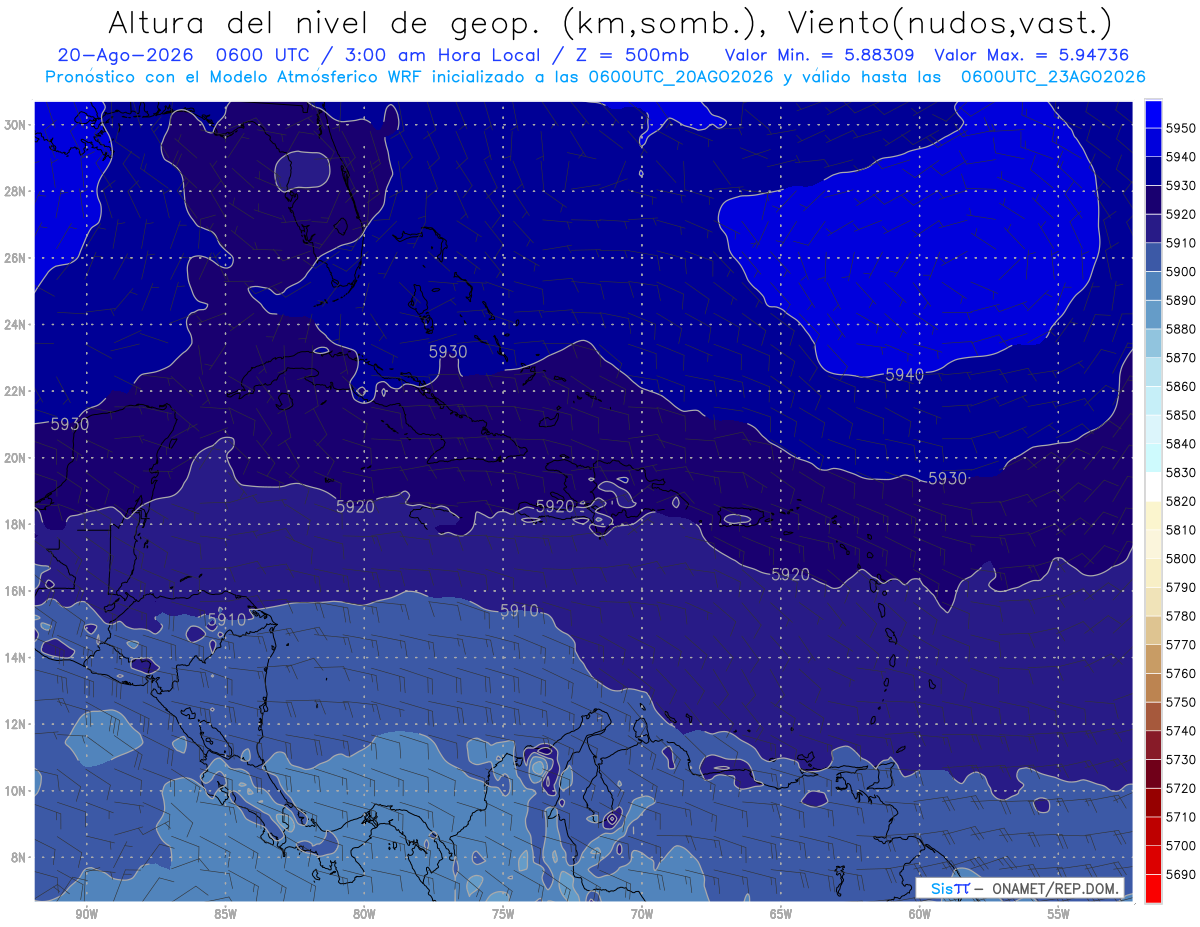Click the SisPI ONAMET/REP.DOM. logo box
This screenshot has width=1200, height=927.
(x=1020, y=888)
